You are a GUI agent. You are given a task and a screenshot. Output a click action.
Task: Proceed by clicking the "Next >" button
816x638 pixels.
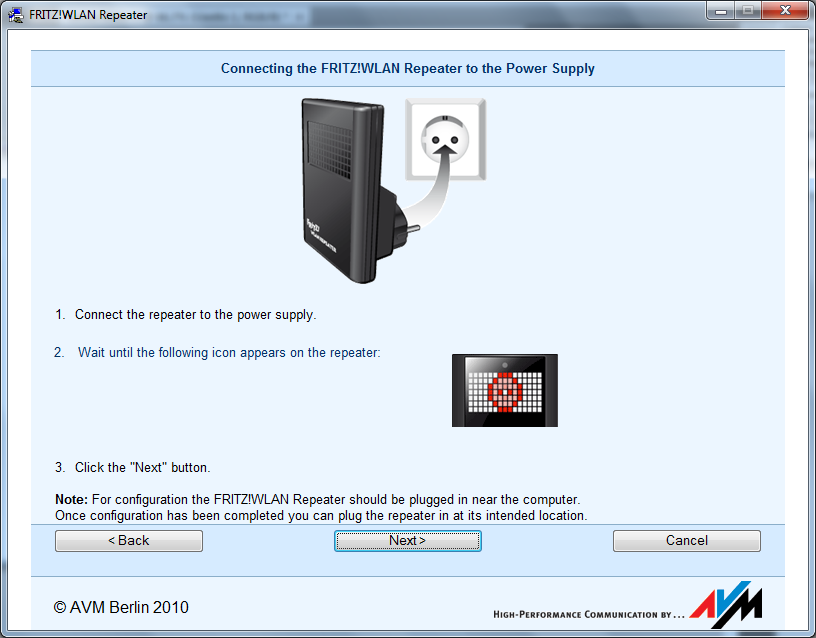(x=407, y=541)
